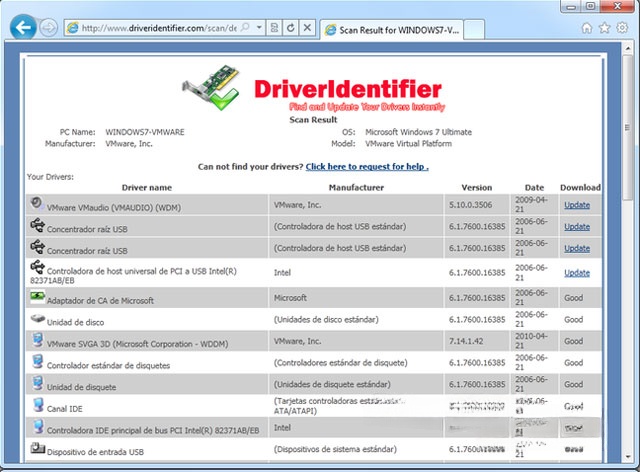Click the red DriverIdentifier title

pyautogui.click(x=348, y=89)
